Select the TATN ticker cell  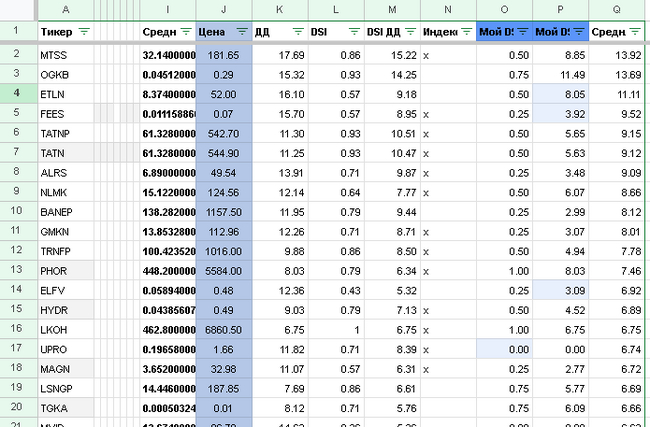(66, 153)
